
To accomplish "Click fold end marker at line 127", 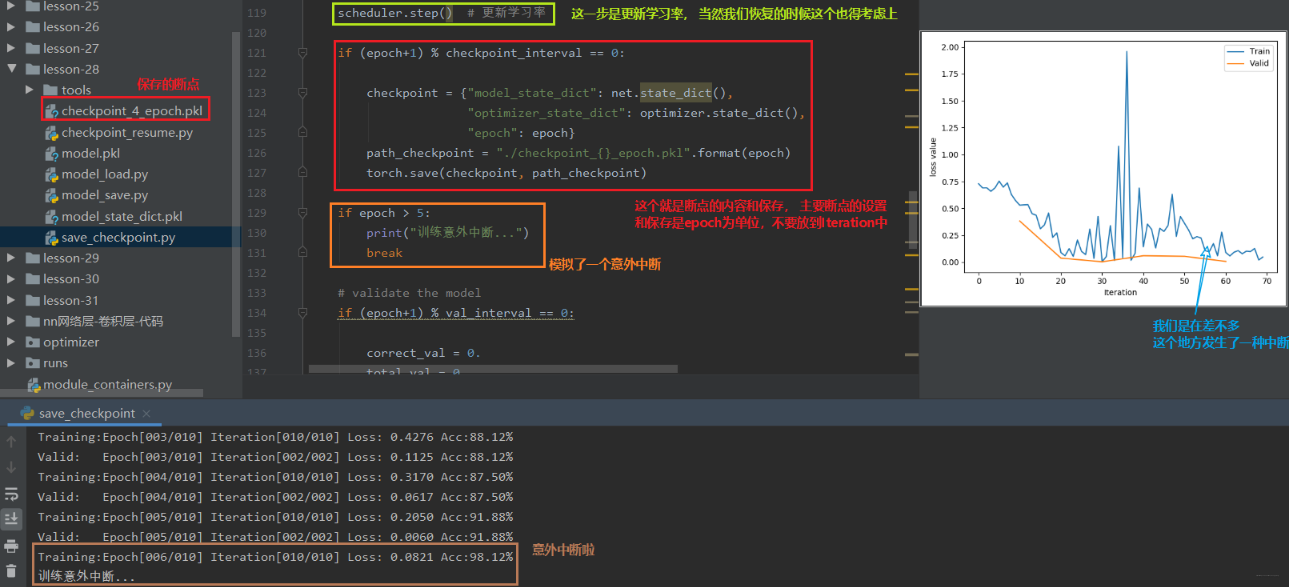I will pos(302,173).
